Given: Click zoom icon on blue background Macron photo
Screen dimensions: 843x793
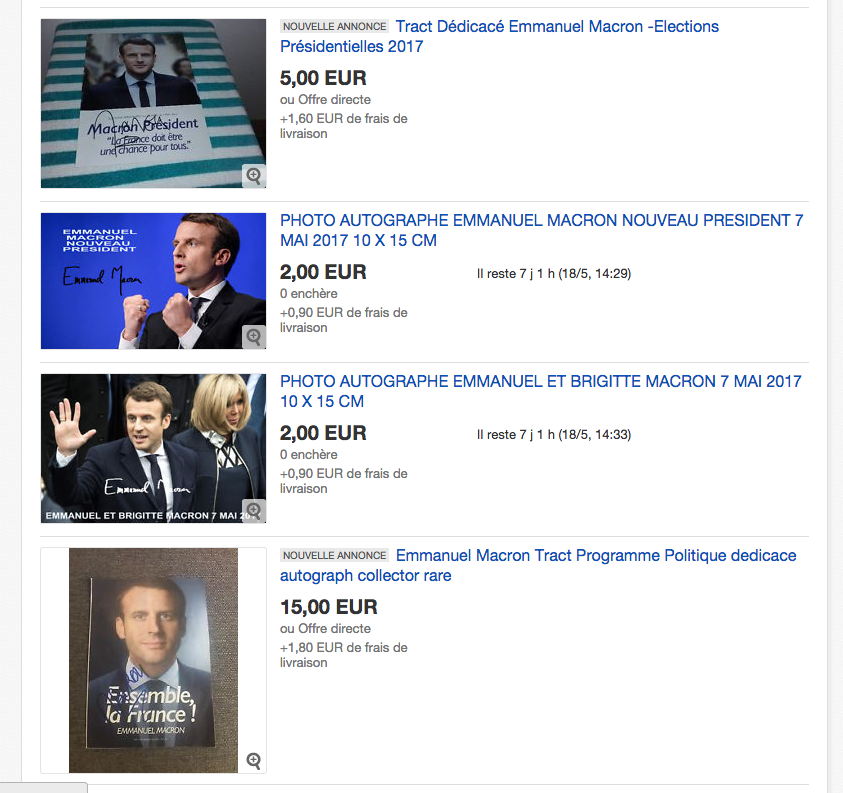Looking at the screenshot, I should point(254,337).
